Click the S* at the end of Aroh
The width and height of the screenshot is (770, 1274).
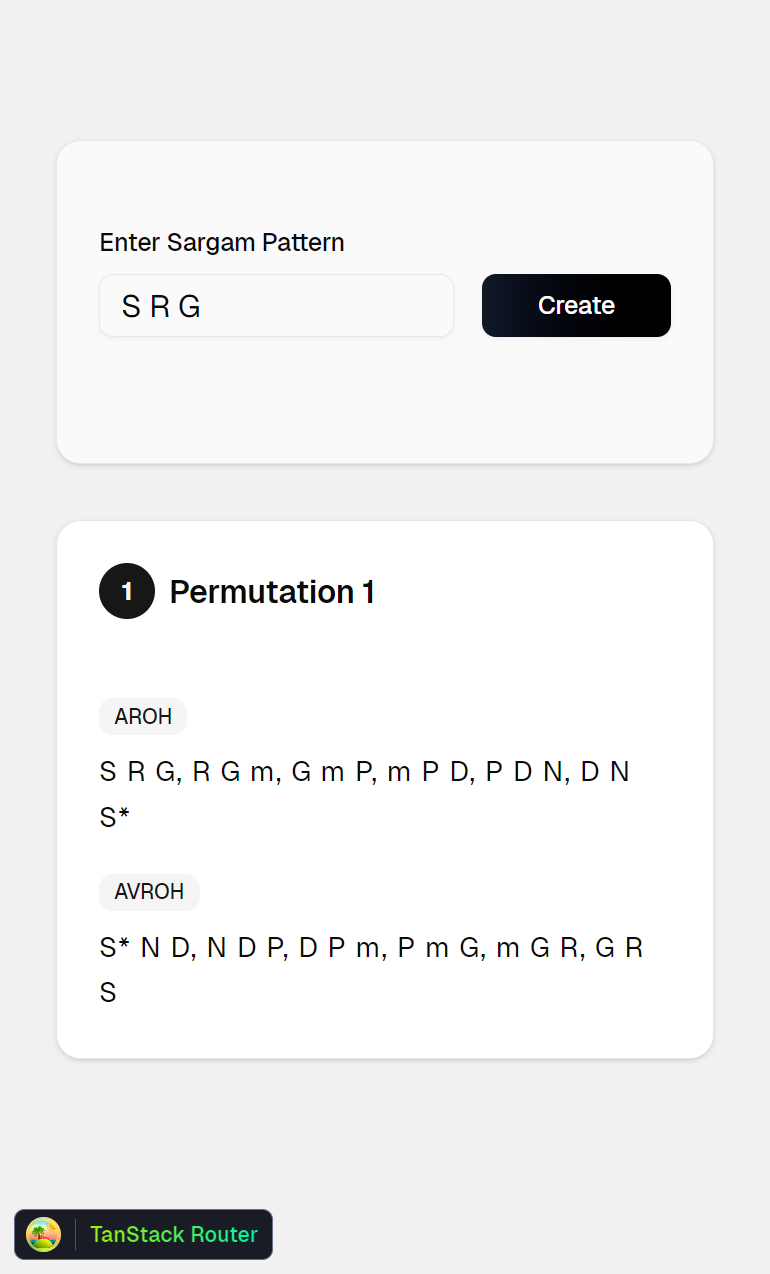(115, 818)
